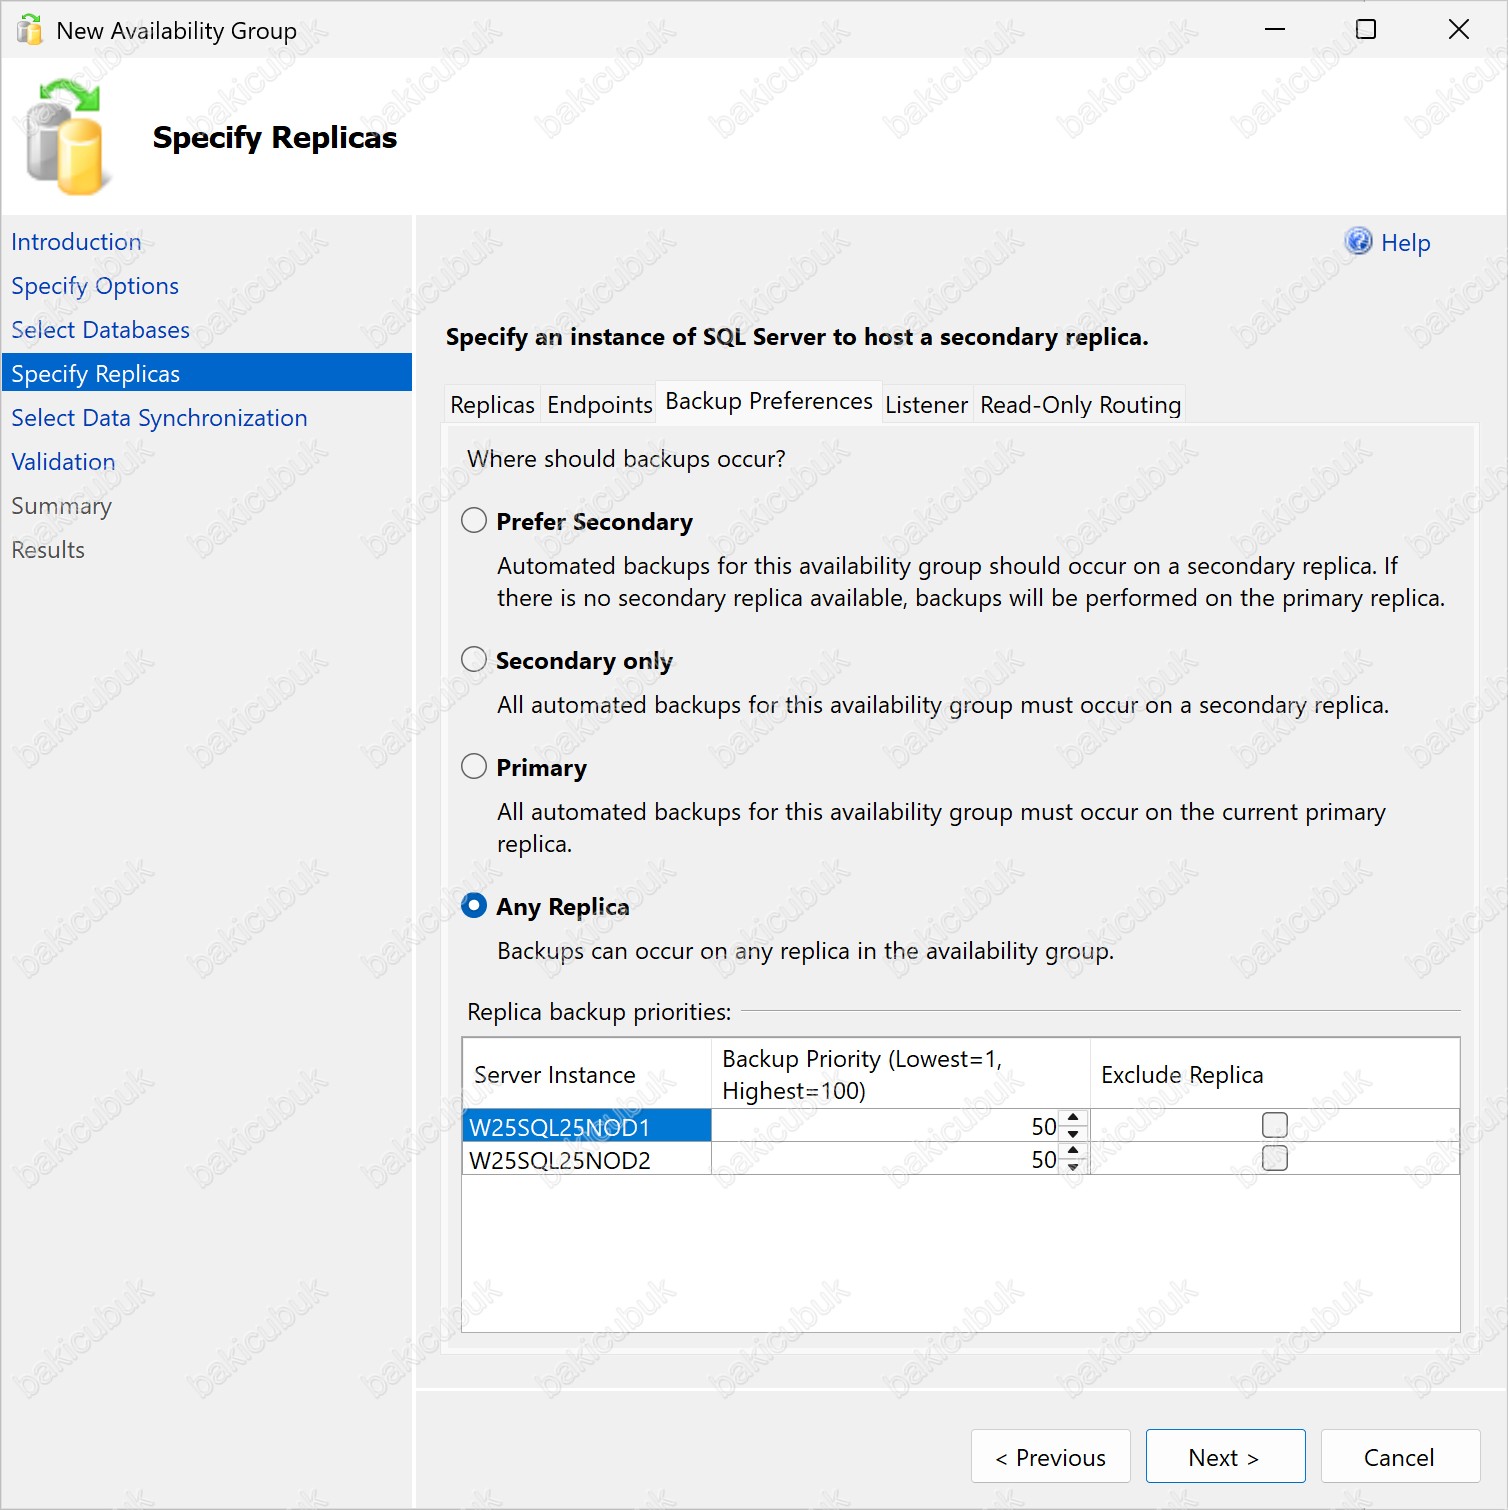Open the Listener tab
Viewport: 1508px width, 1510px height.
tap(926, 405)
